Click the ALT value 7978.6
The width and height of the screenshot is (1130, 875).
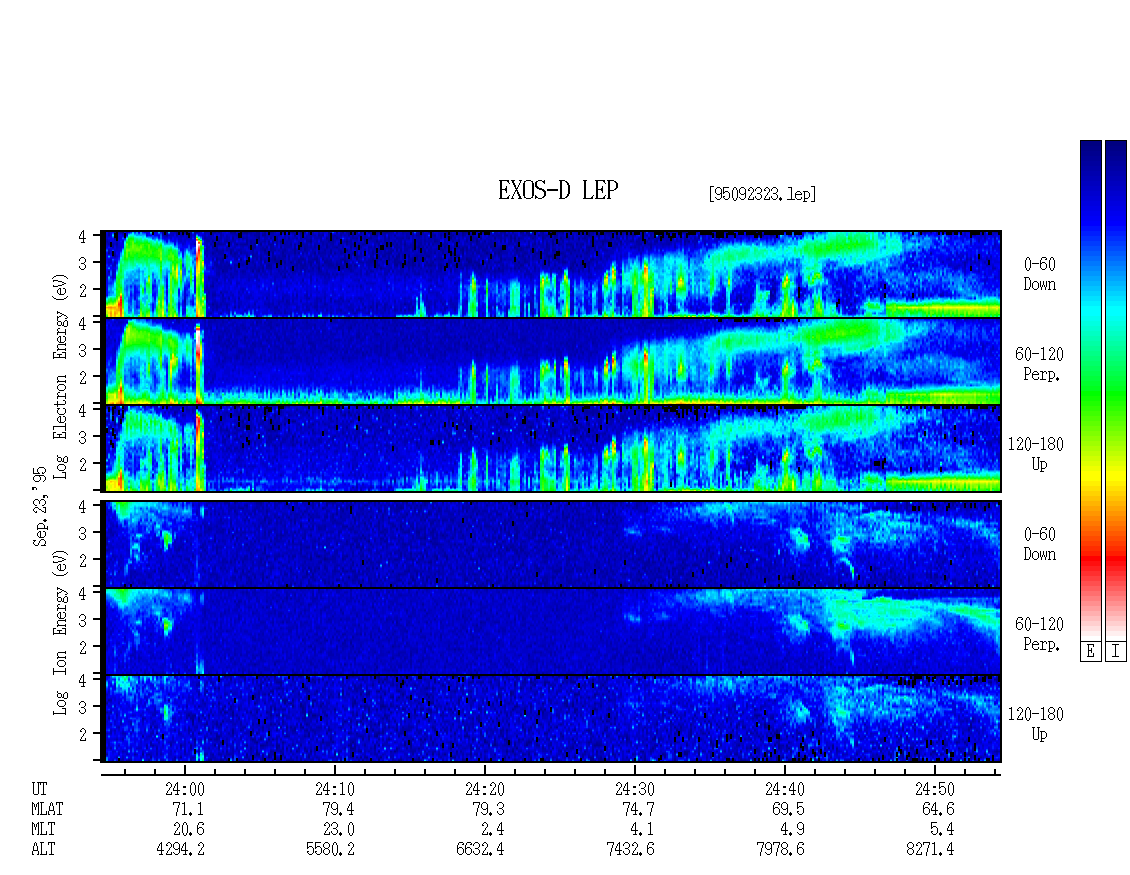click(780, 850)
